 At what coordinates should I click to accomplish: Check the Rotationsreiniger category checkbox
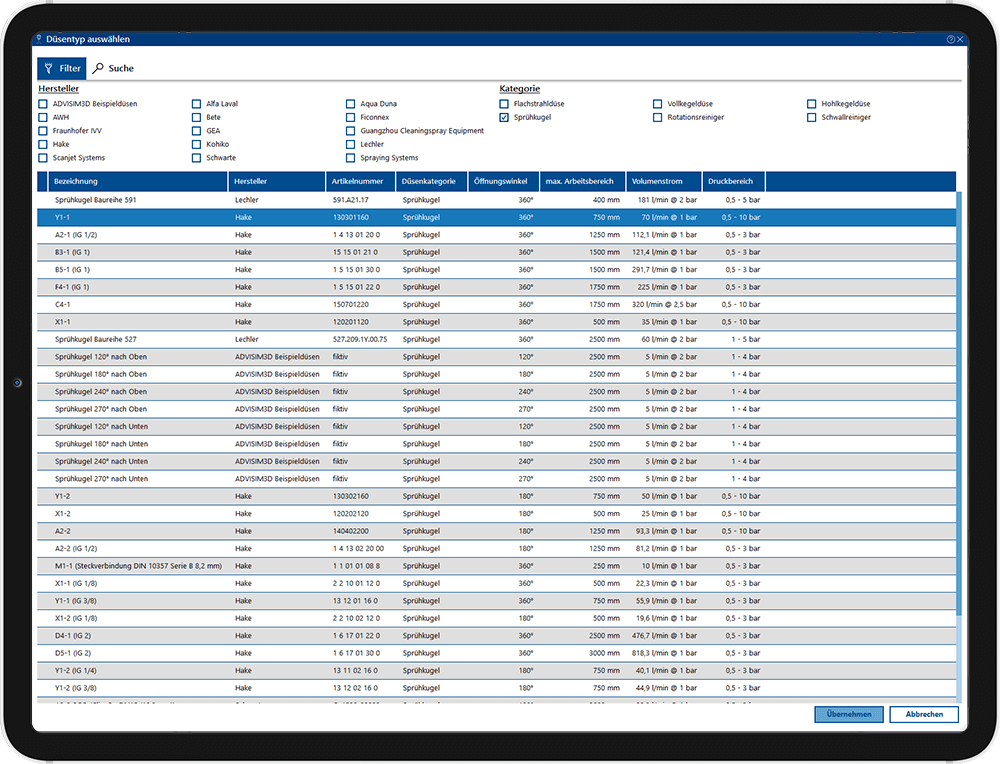[658, 117]
